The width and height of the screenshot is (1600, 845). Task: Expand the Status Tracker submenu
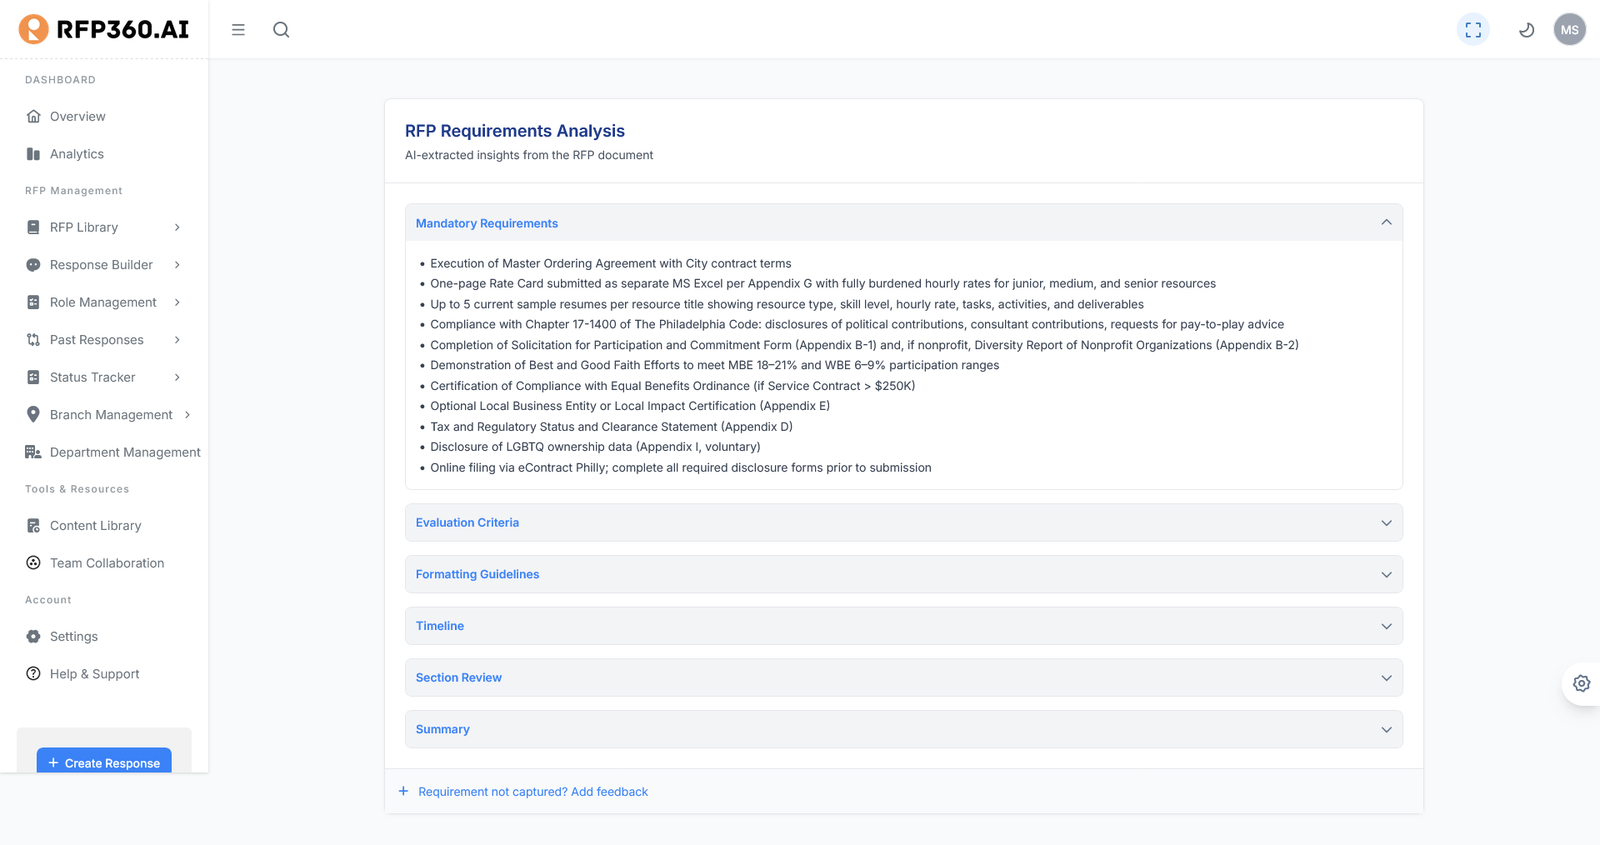(177, 378)
